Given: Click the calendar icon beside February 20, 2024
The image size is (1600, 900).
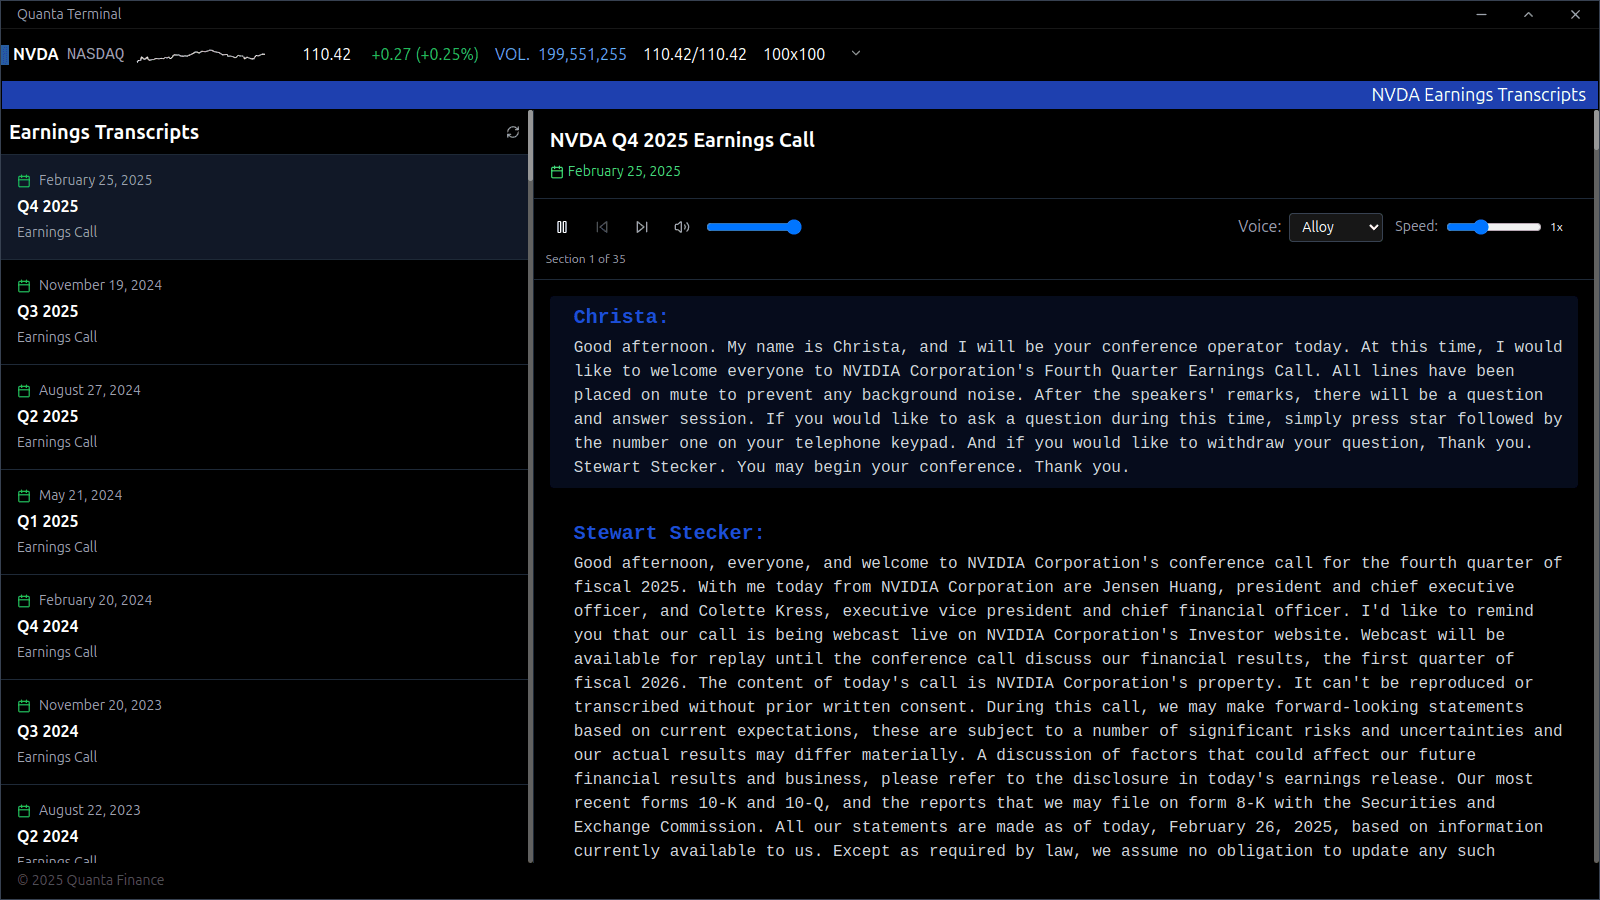Looking at the screenshot, I should pos(24,601).
